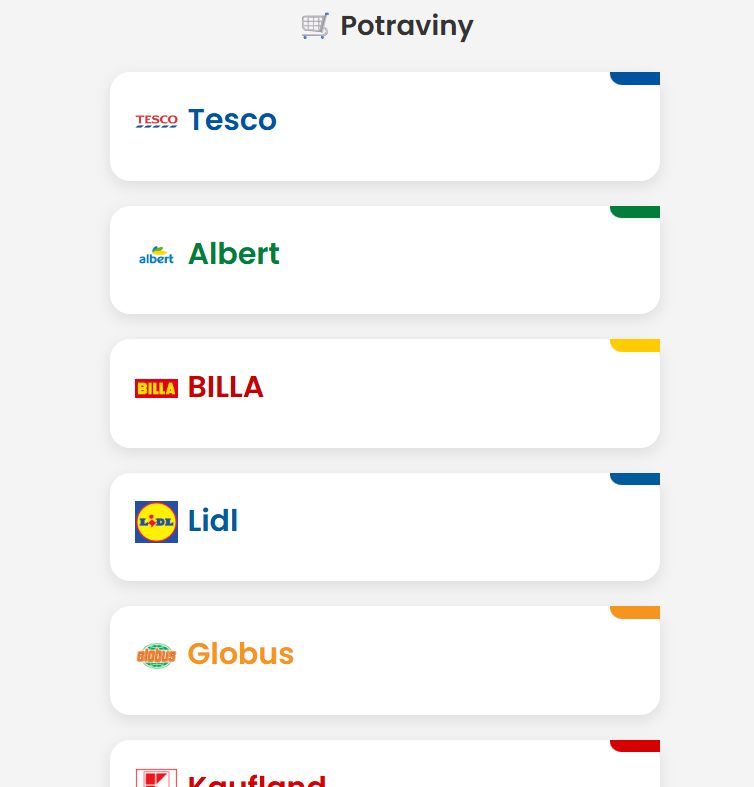Click the red corner tab on Kaufland card
Screen dimensions: 754x787
[x=636, y=746]
